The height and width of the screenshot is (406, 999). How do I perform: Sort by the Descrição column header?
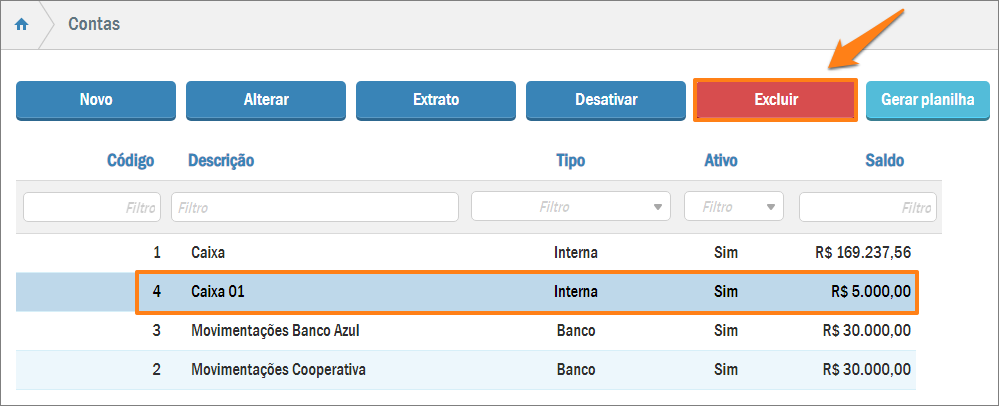point(221,160)
